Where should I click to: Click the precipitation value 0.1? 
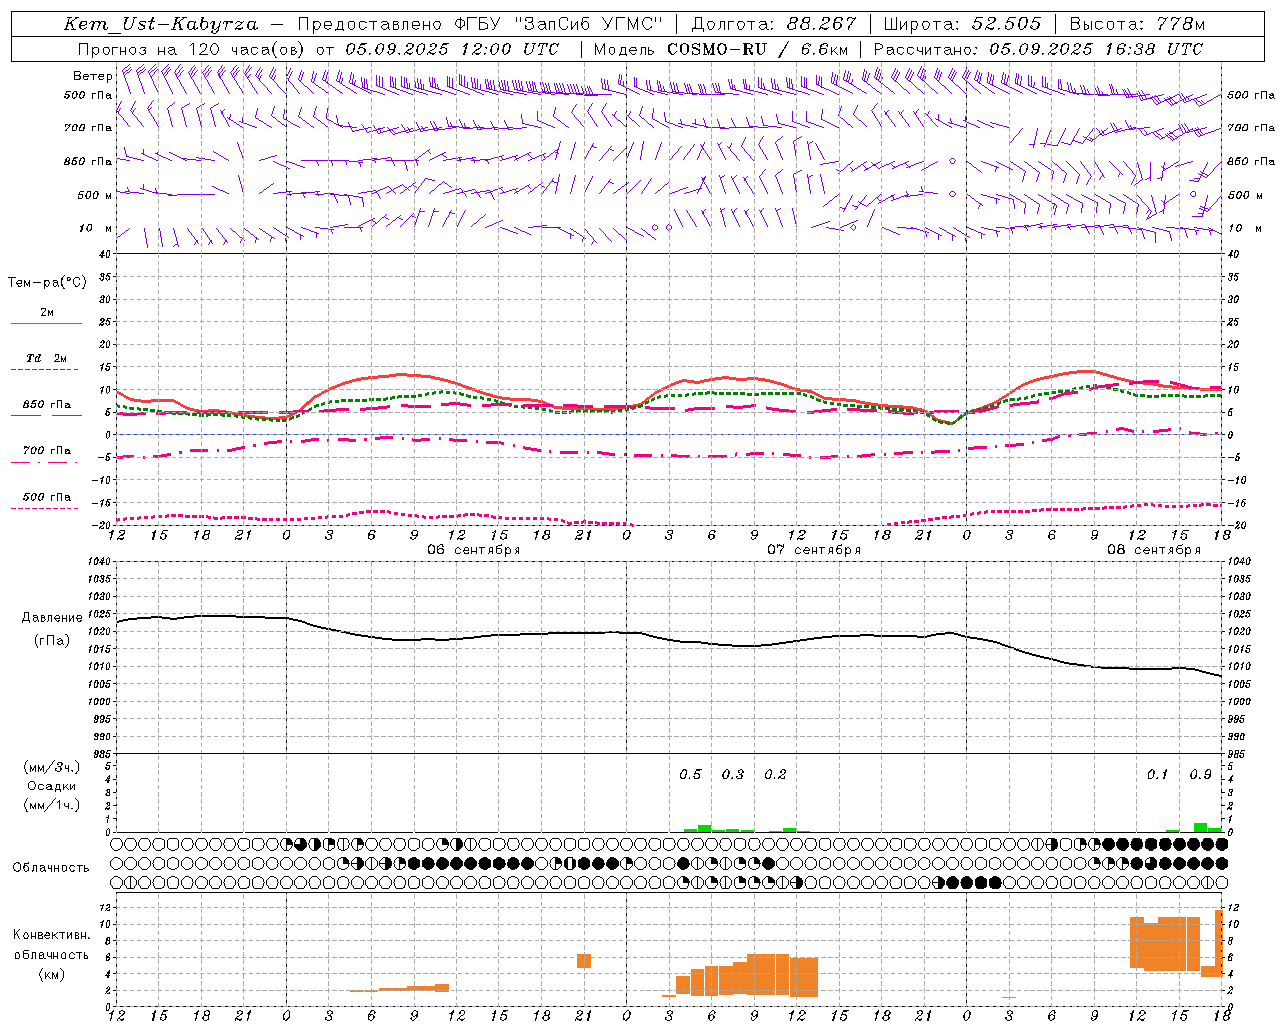click(x=1157, y=775)
